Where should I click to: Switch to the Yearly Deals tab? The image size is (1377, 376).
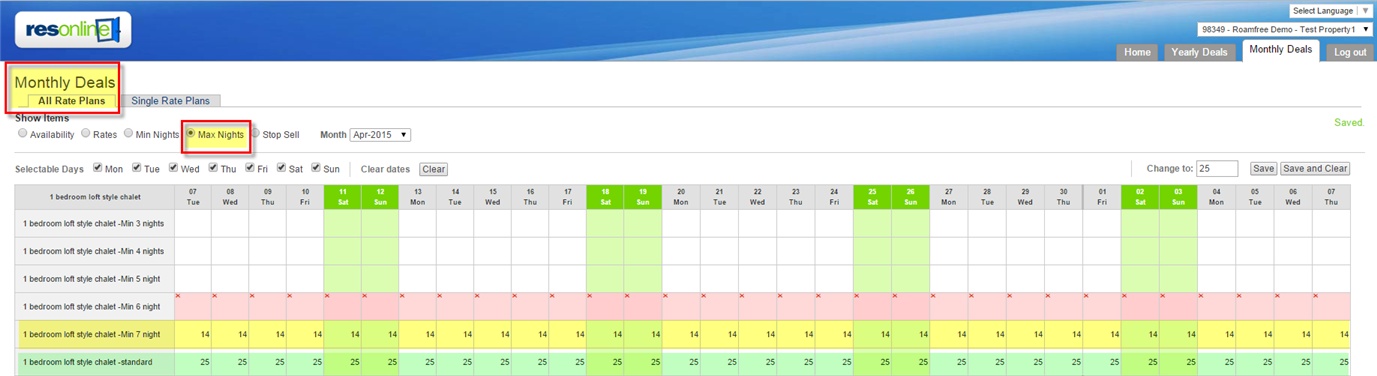(x=1200, y=52)
